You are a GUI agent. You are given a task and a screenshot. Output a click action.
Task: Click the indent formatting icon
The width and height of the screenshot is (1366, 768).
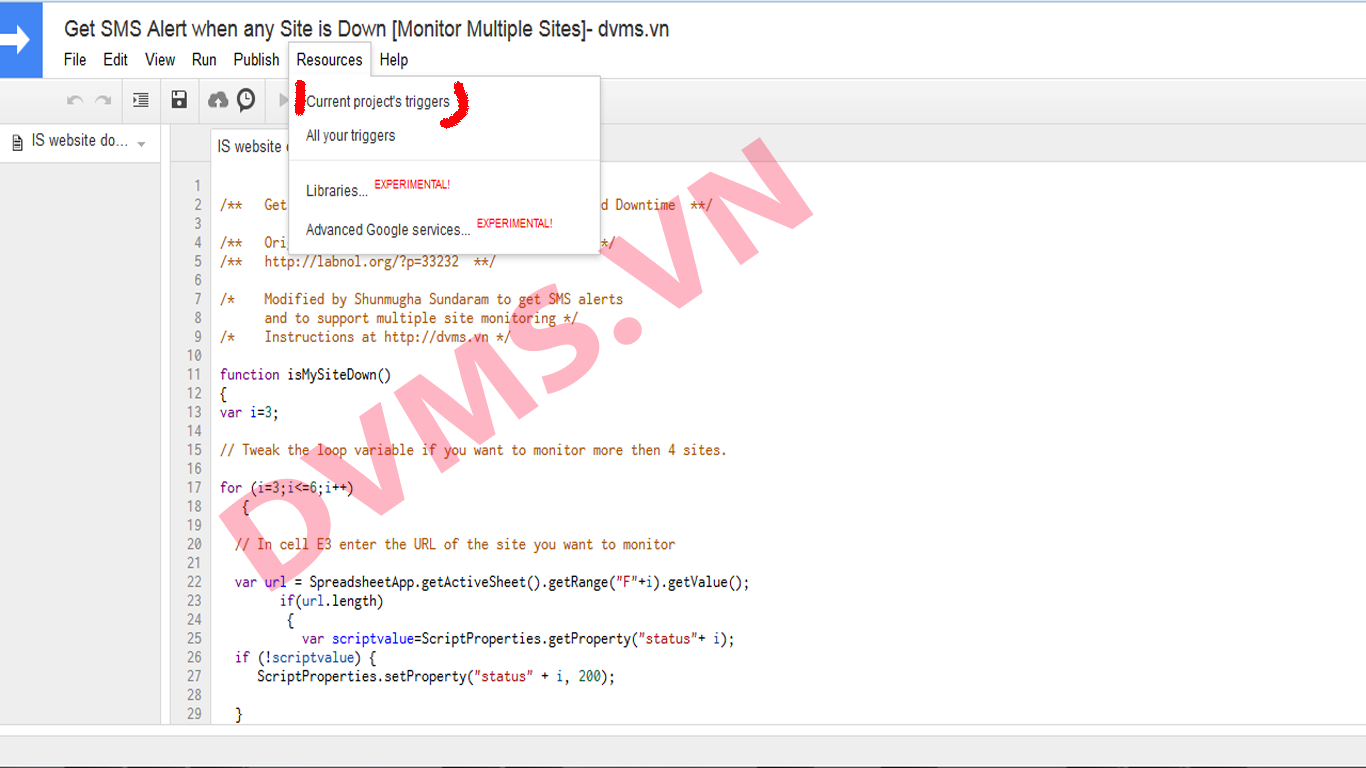(140, 100)
